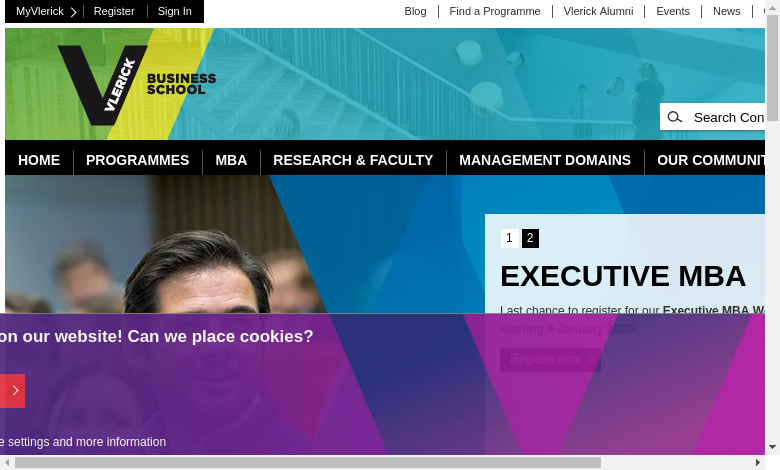Click the horizontal scrollbar thumb
The image size is (780, 470).
click(307, 462)
